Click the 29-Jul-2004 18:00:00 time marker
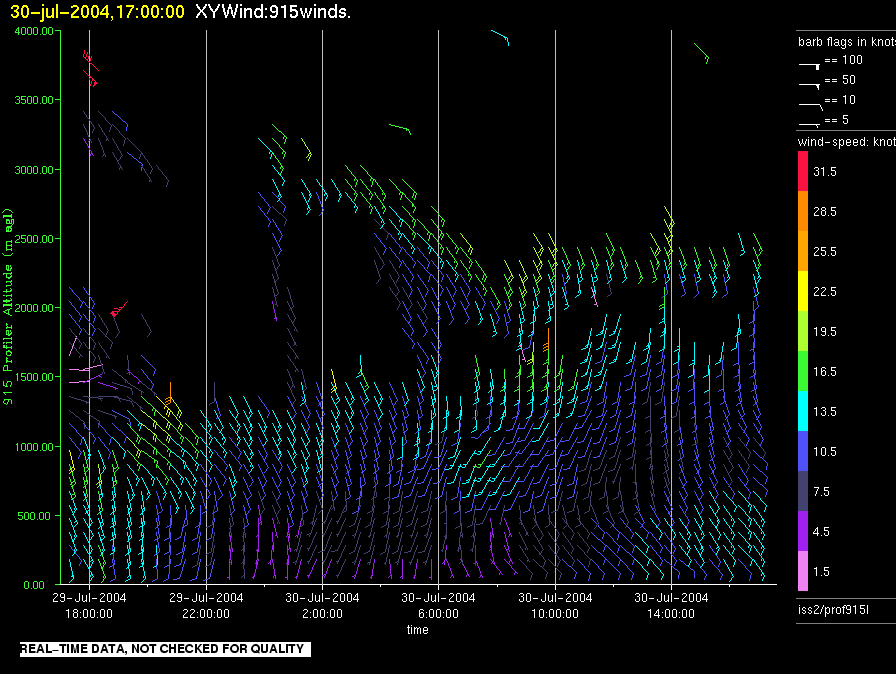Screen dimensions: 896x674 click(89, 605)
